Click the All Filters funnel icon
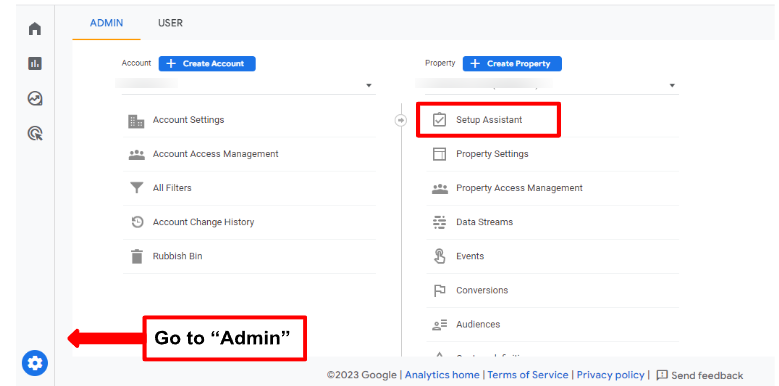This screenshot has height=386, width=779. 136,188
